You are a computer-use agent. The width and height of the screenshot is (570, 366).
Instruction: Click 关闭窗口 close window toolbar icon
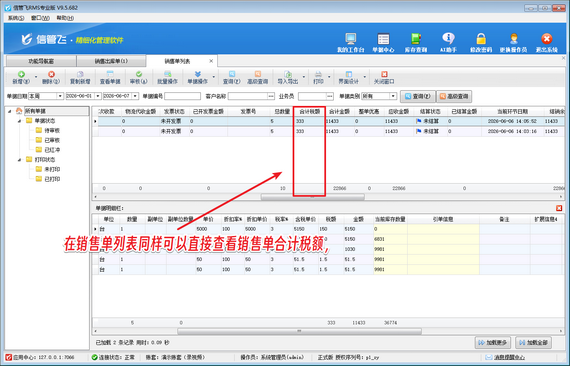click(384, 75)
